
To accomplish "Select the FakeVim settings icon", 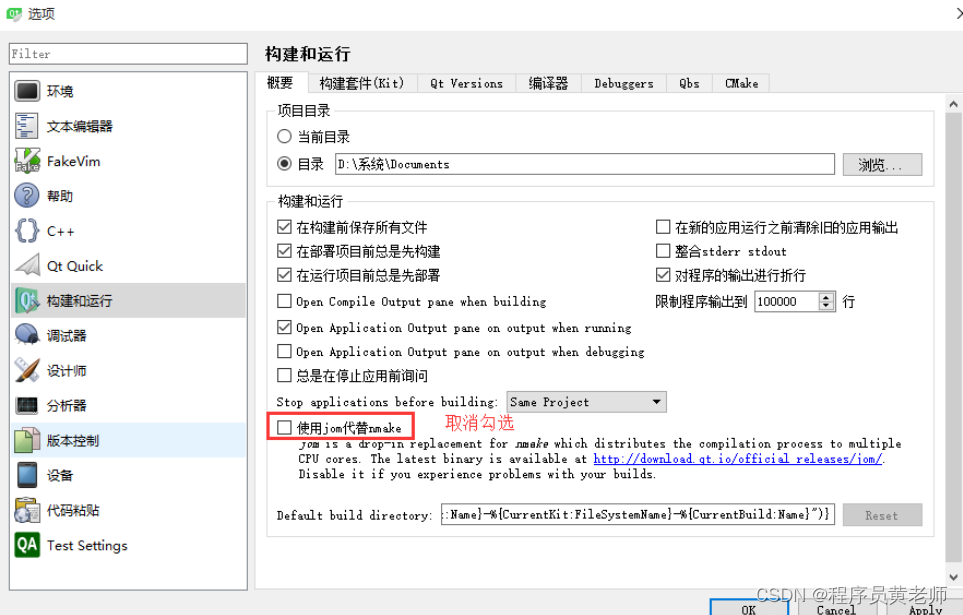I will tap(27, 160).
